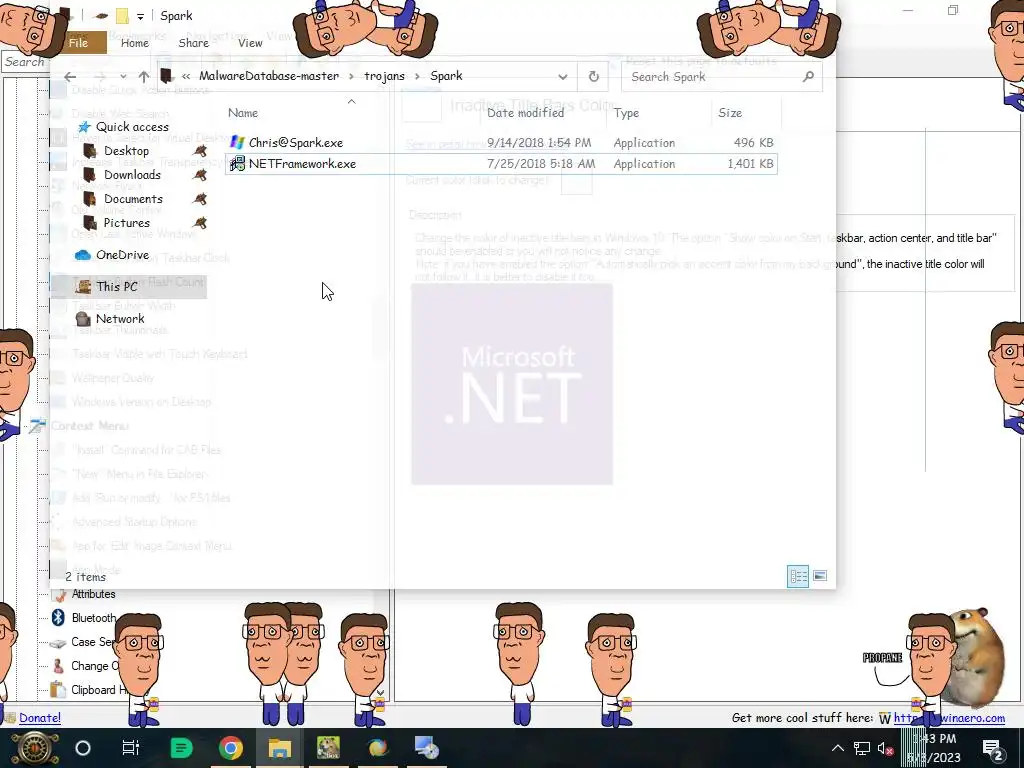Click MalwareDatabase-master breadcrumb segment
The height and width of the screenshot is (768, 1024).
[x=268, y=76]
